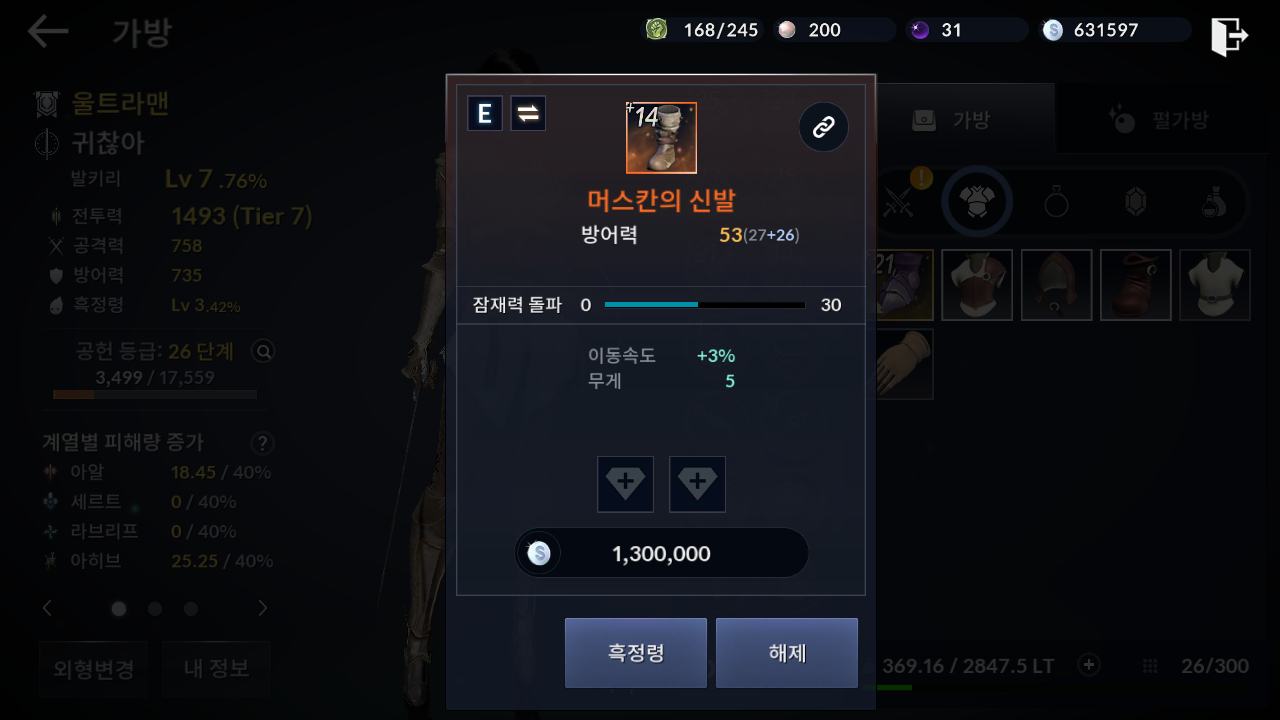Click the 해제 unequip button

[x=787, y=653]
